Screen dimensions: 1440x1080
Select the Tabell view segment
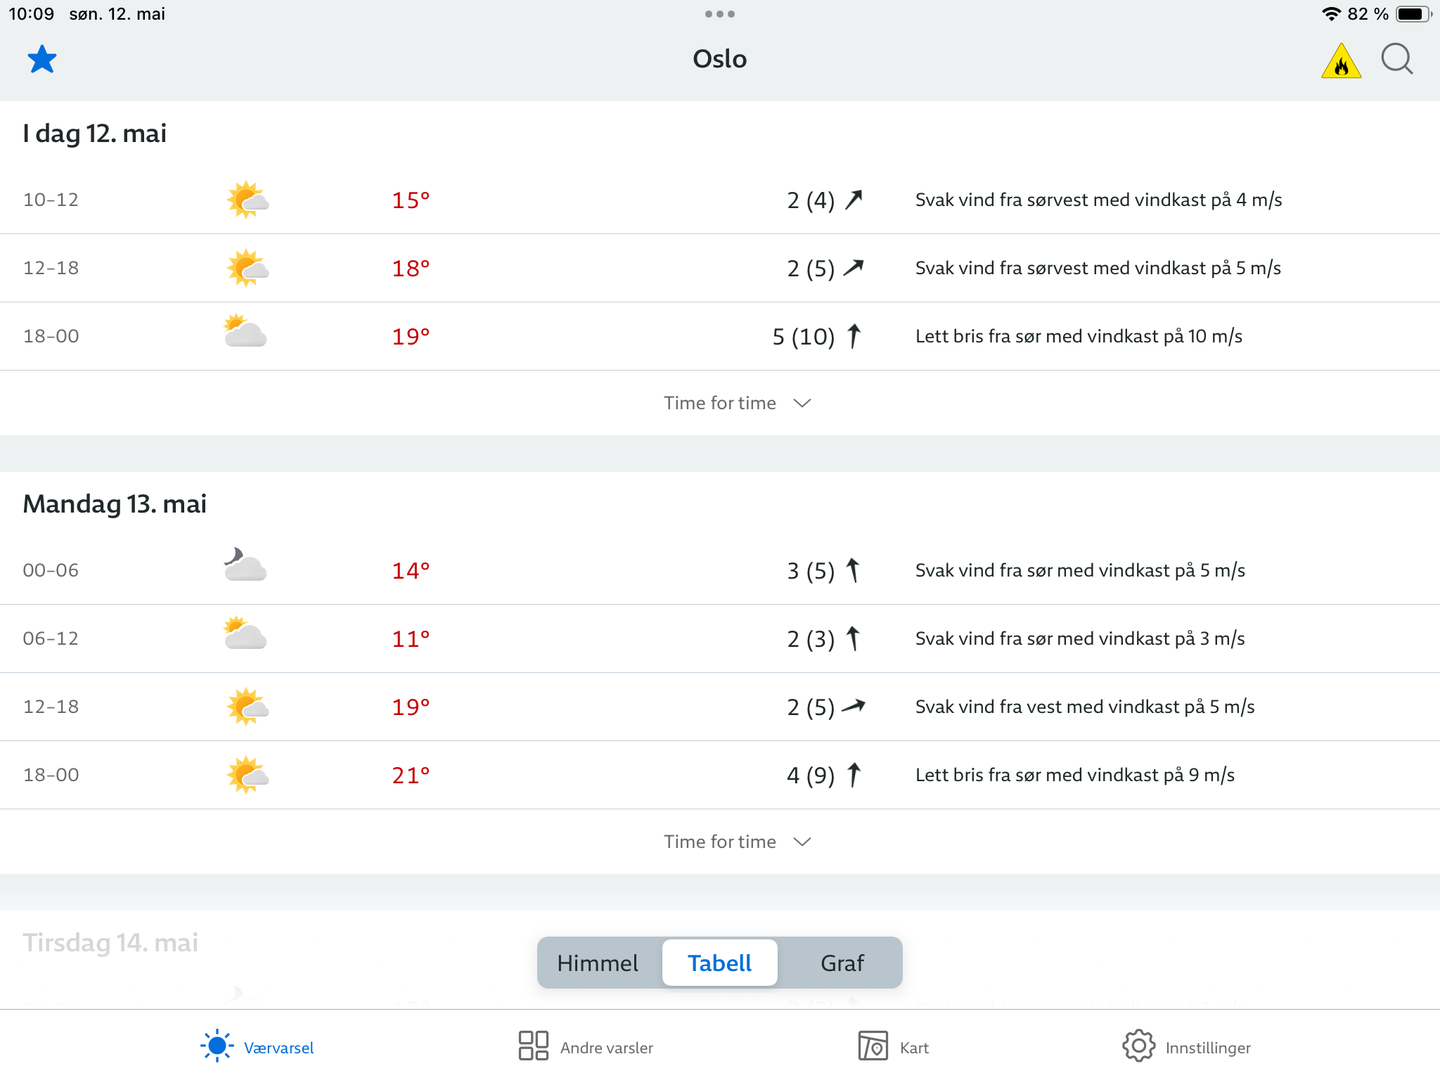(x=720, y=963)
